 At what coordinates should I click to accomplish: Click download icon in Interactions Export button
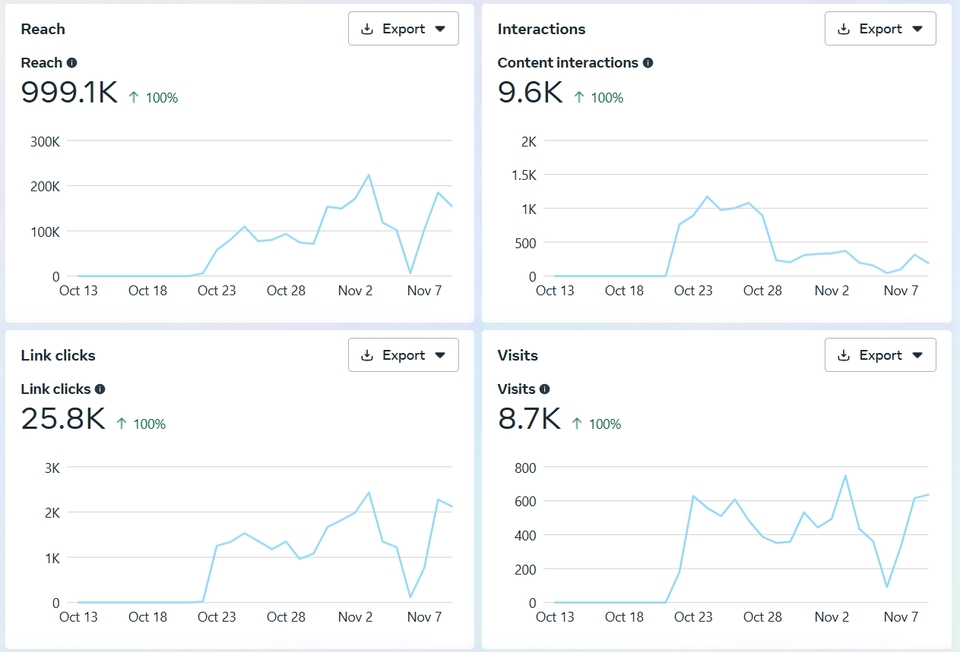(x=844, y=29)
